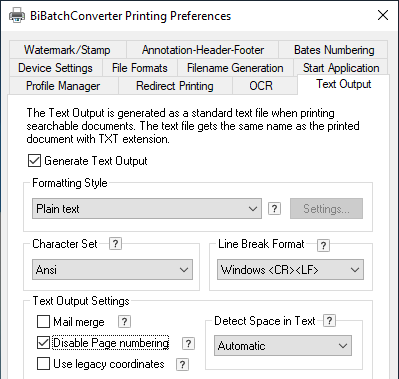Click the Line Break Format help icon
Viewport: 399px width, 379px height.
323,245
